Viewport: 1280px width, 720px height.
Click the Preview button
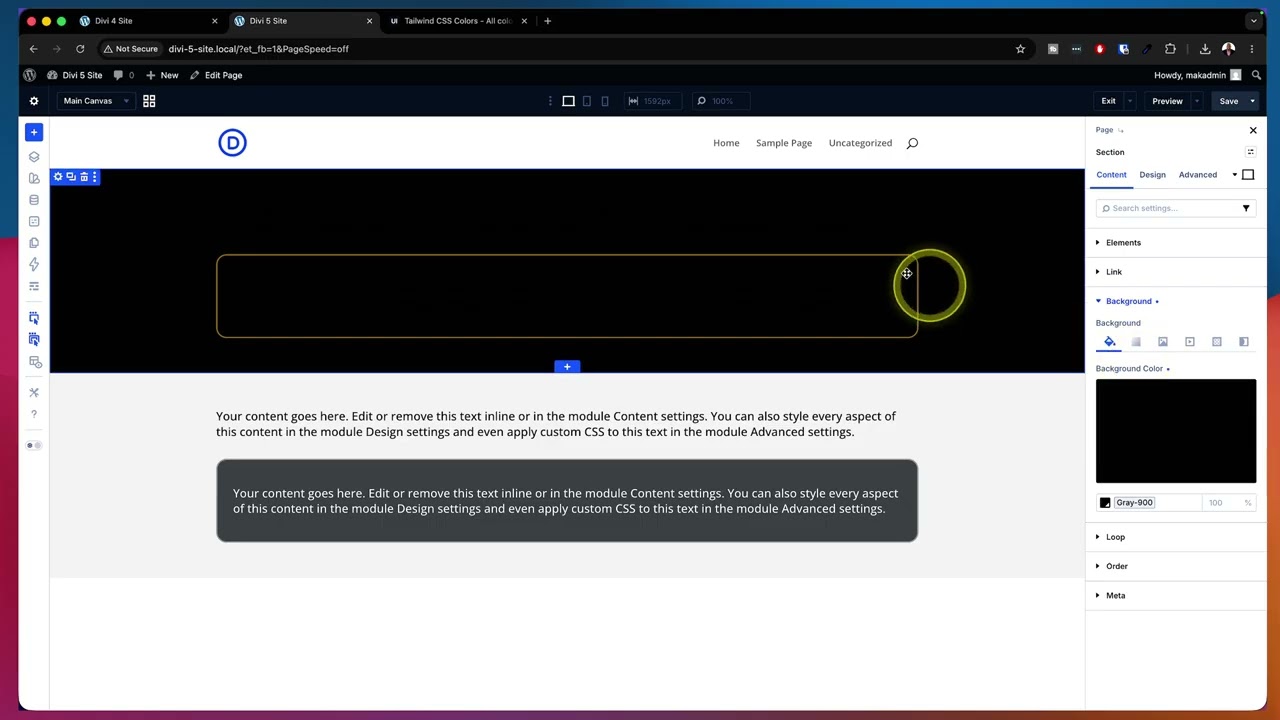1167,101
